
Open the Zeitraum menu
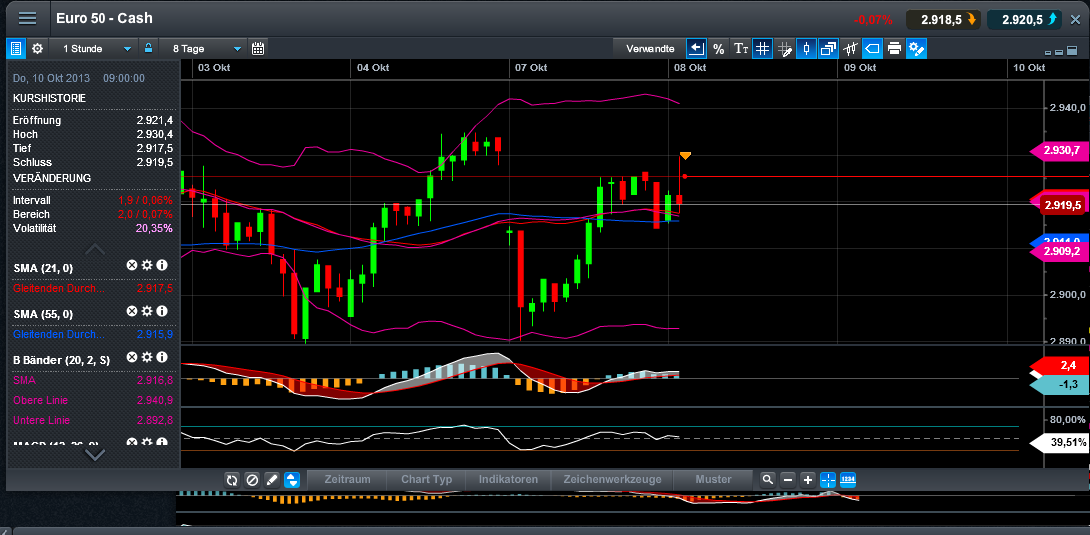pos(348,479)
